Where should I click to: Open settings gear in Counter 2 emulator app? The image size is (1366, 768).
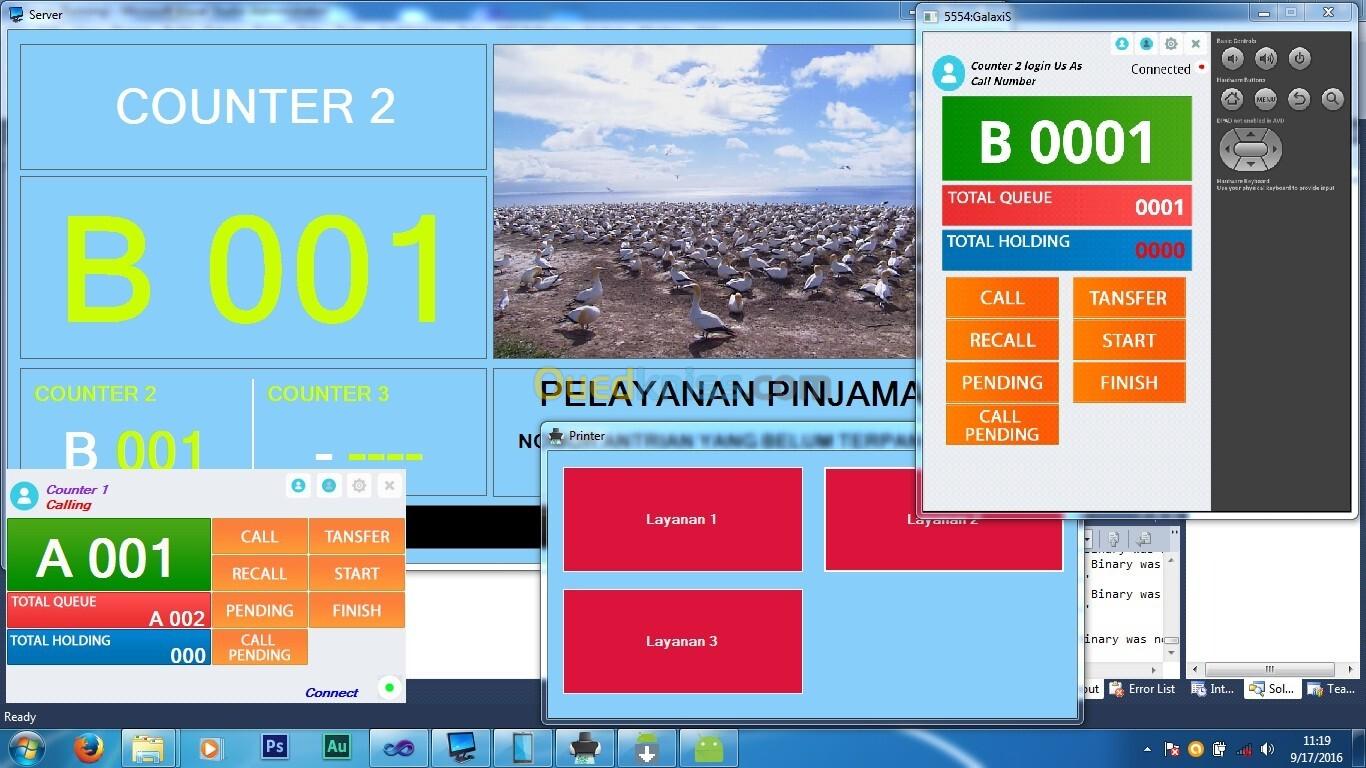coord(1171,44)
